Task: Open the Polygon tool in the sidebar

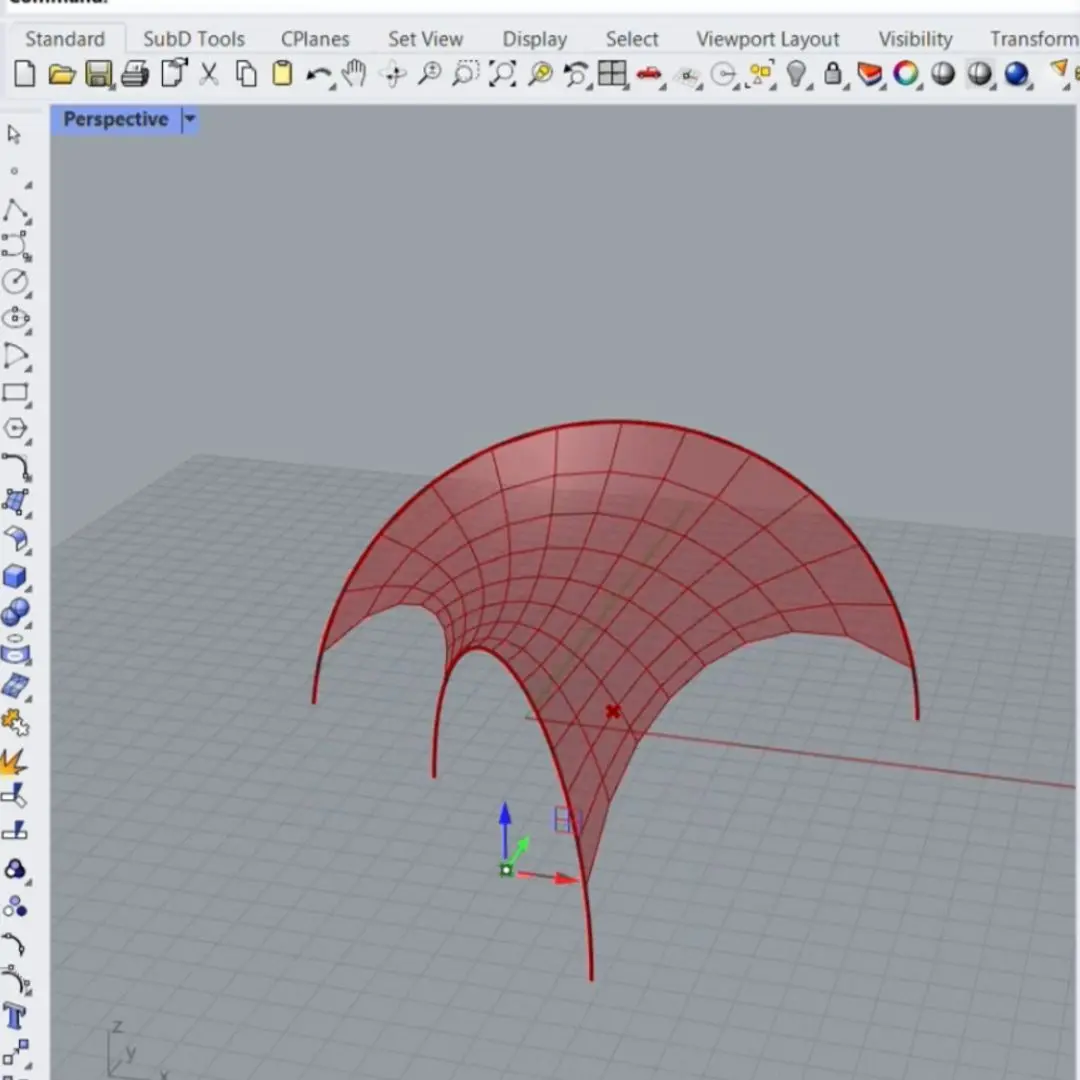Action: (x=15, y=429)
